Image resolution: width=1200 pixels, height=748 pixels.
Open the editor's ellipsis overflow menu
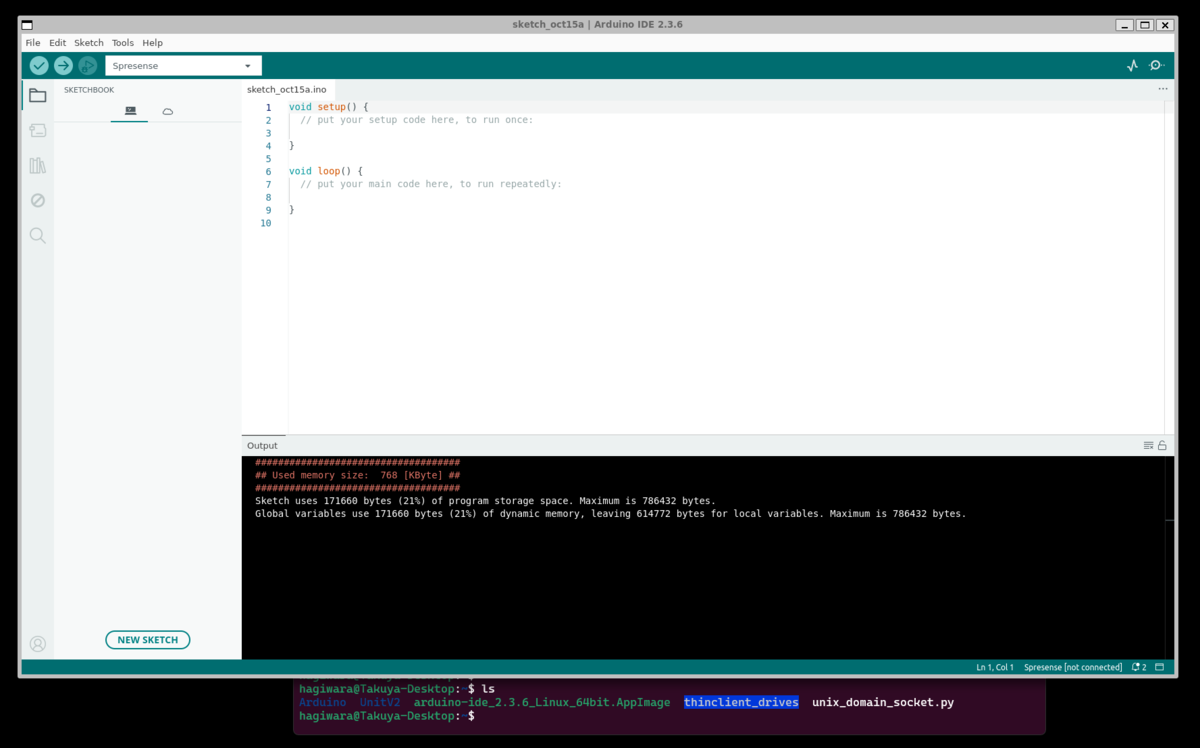(1162, 89)
